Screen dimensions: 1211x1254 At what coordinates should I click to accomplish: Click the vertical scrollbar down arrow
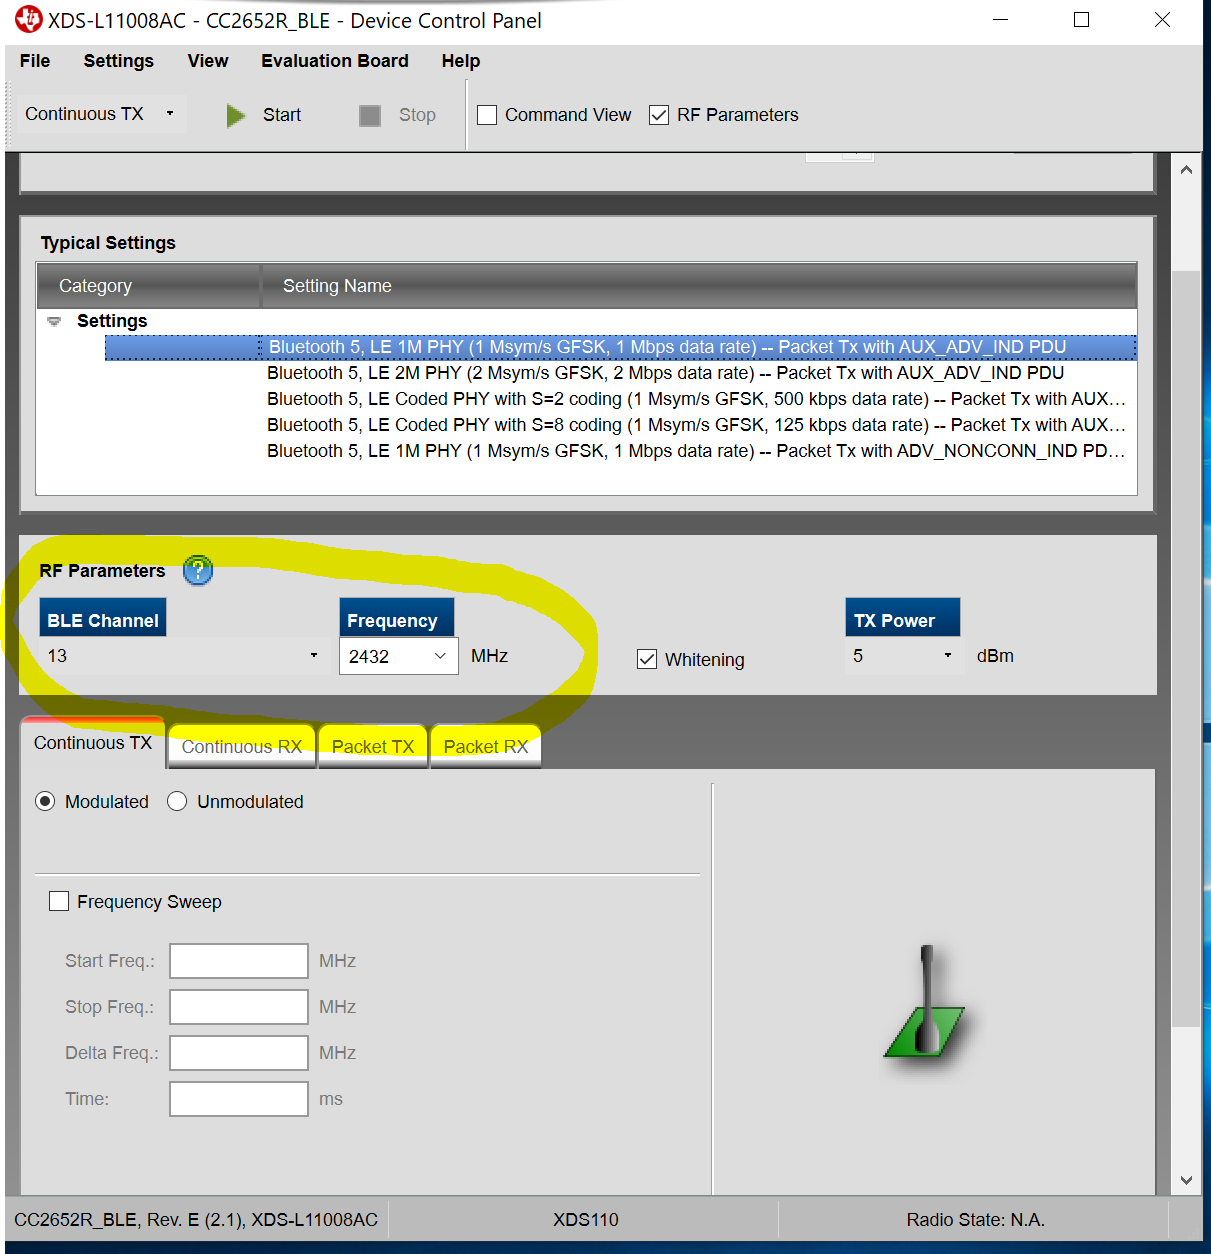(1186, 1180)
